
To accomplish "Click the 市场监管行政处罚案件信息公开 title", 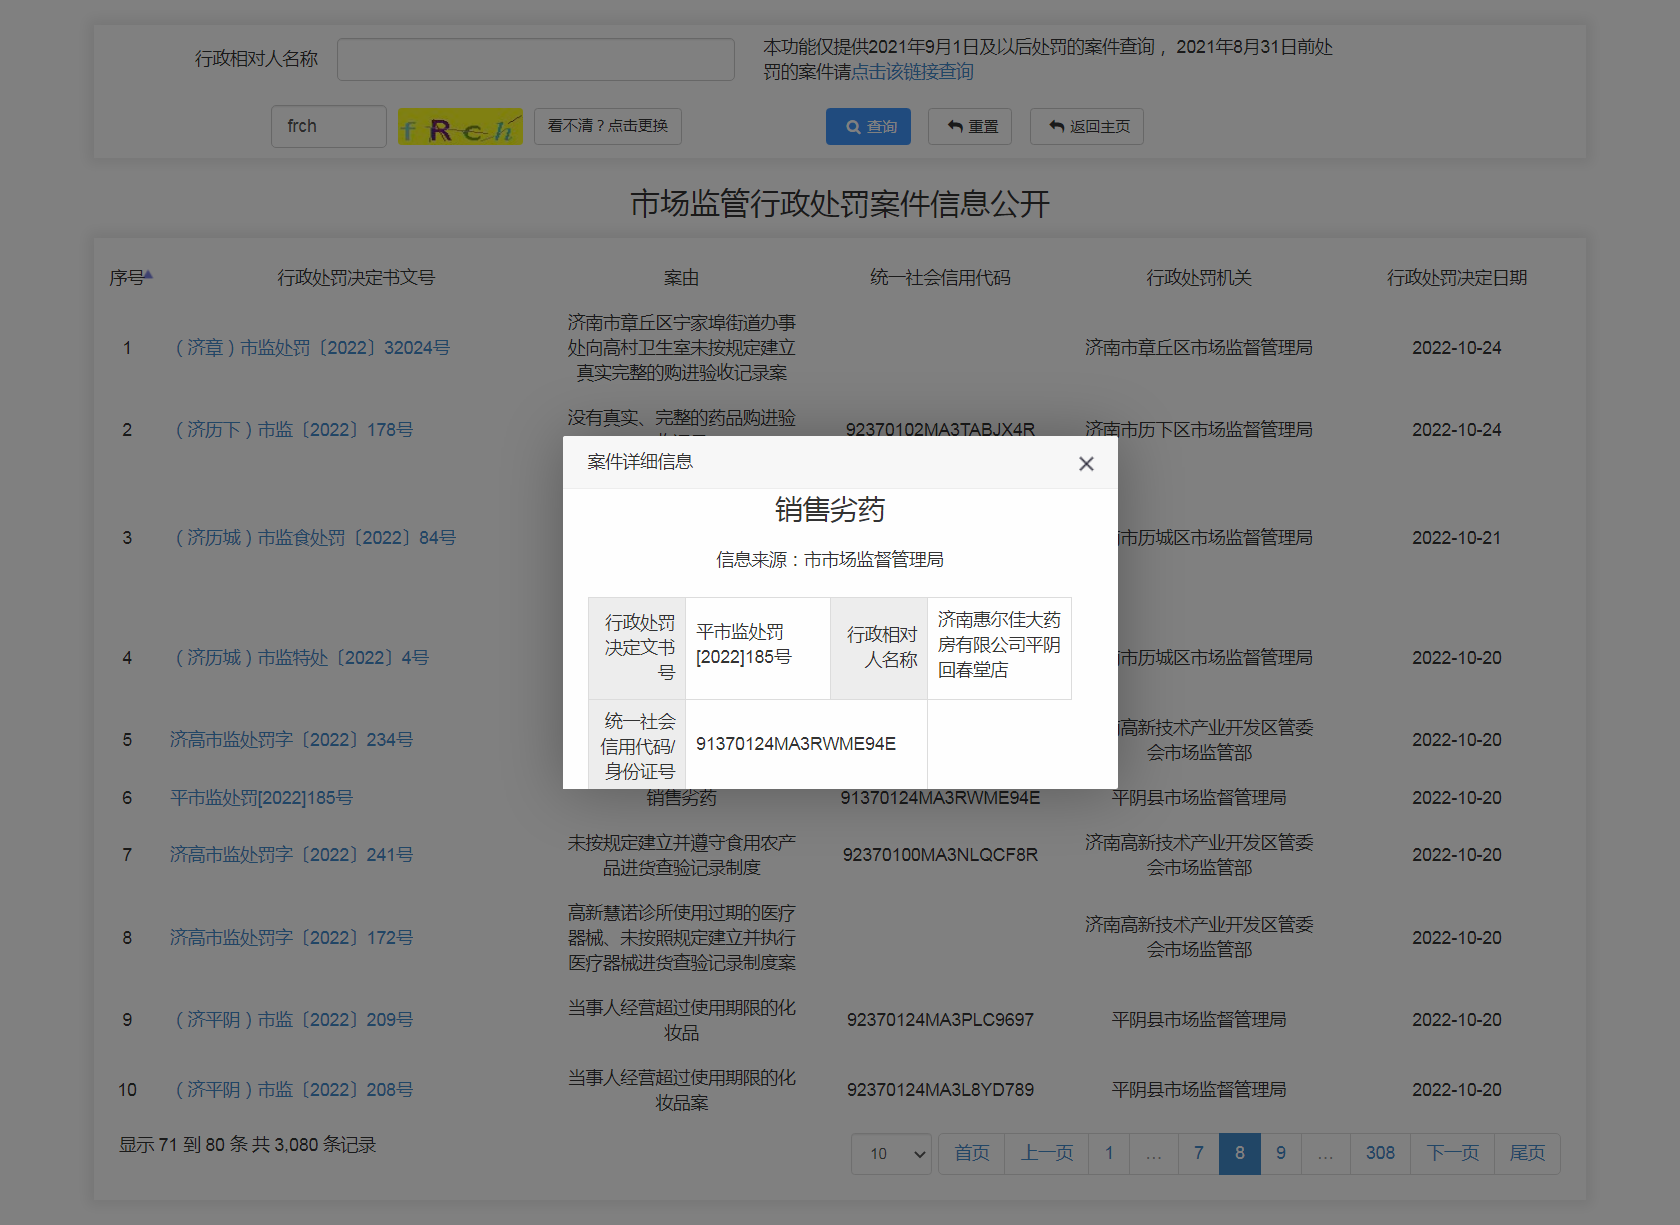I will pyautogui.click(x=840, y=204).
